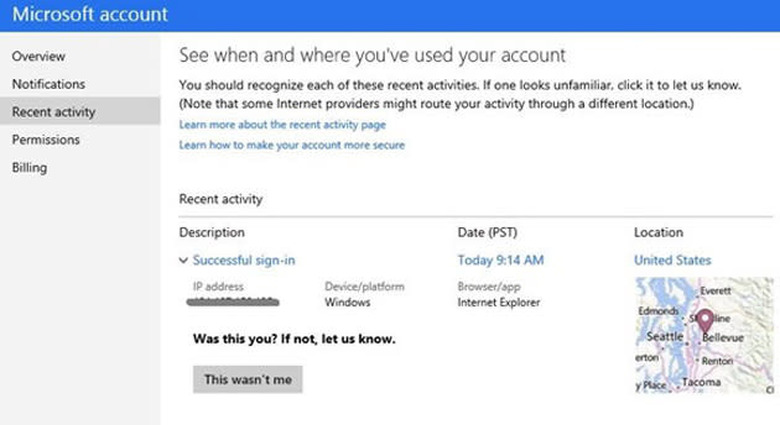Click the 'Location' column header

(658, 232)
